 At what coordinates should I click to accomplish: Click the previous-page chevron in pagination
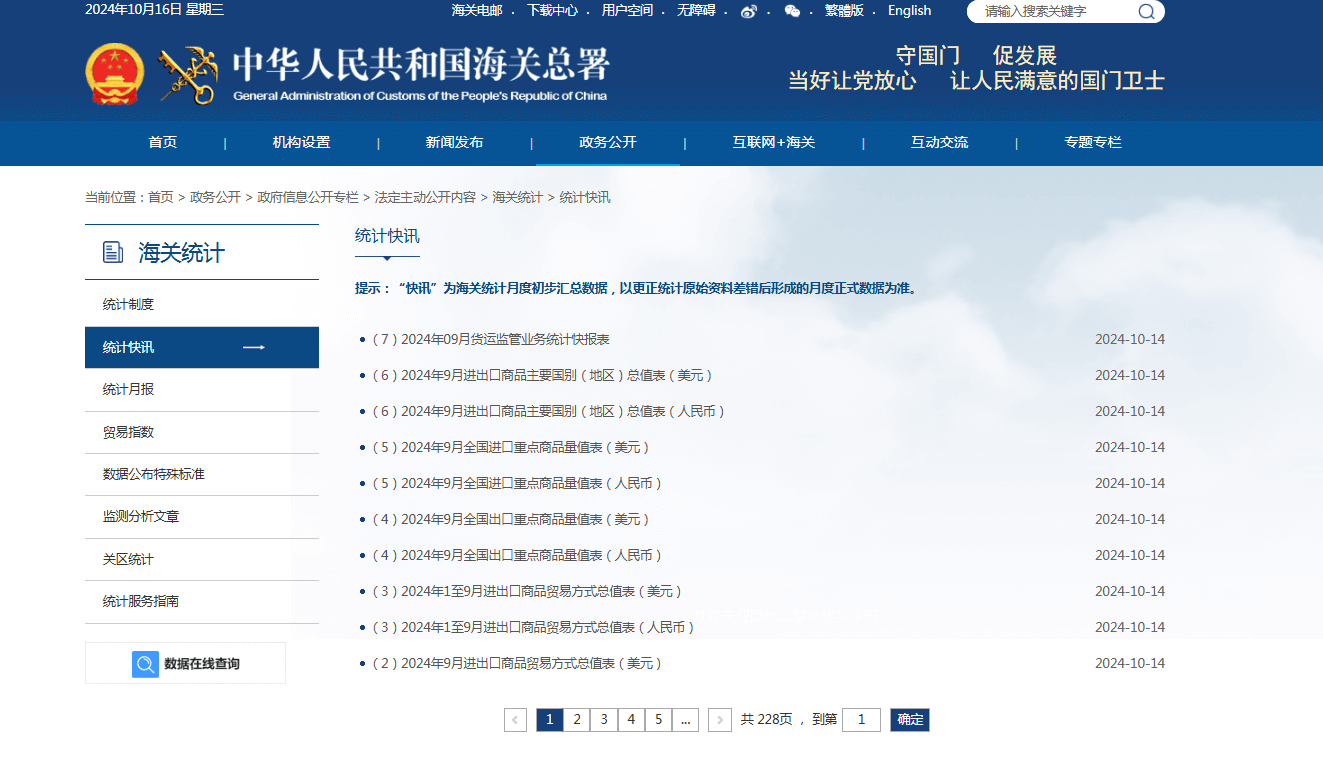[x=515, y=719]
